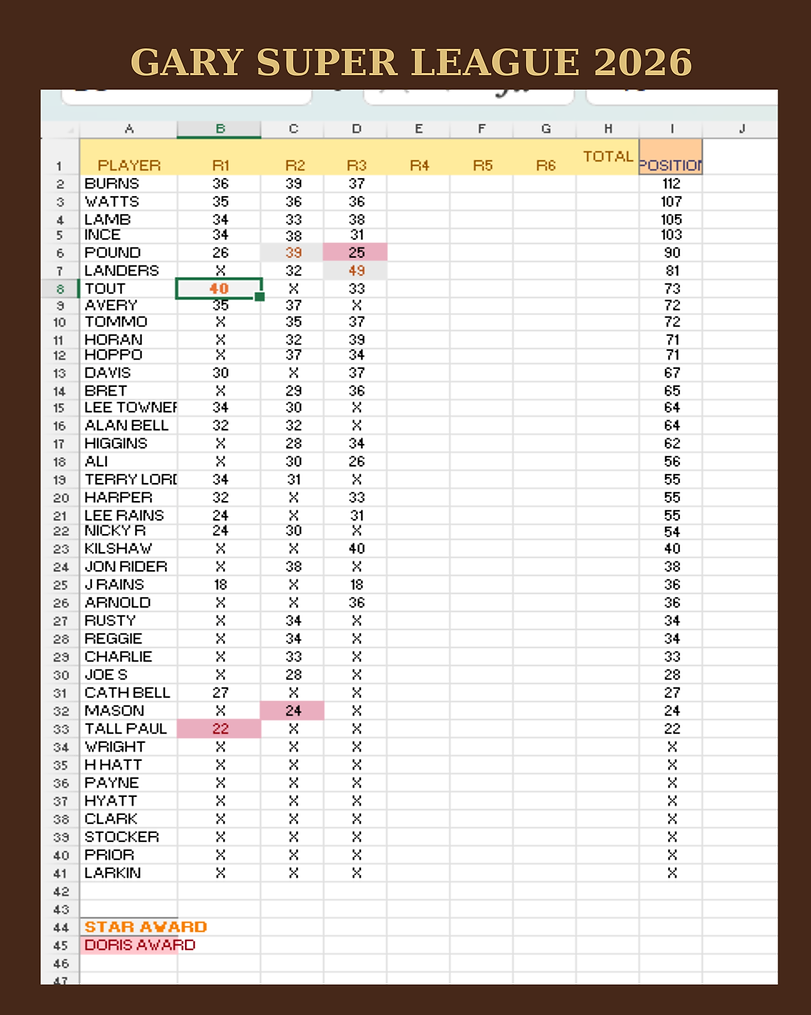Viewport: 811px width, 1015px height.
Task: Click the R1 header cell
Action: 219,157
